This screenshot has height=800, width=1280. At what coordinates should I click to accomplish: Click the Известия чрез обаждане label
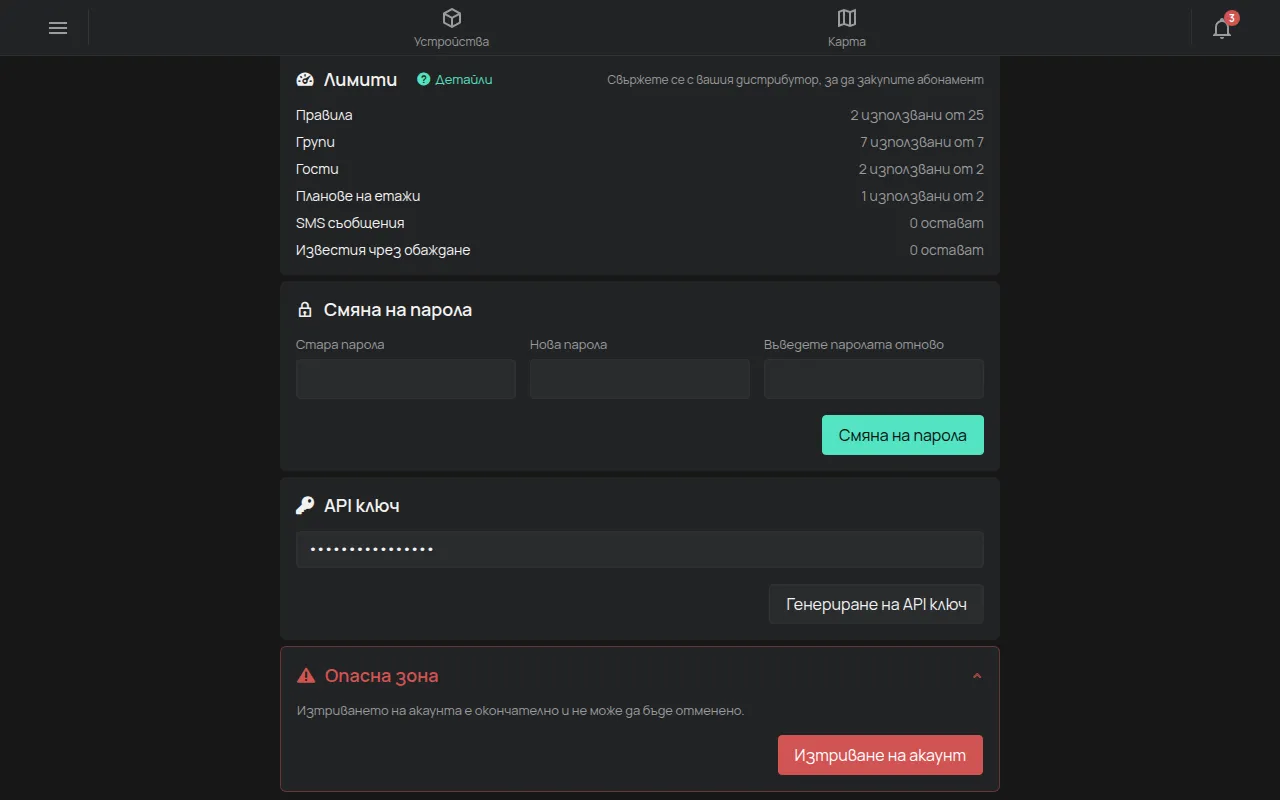point(383,250)
